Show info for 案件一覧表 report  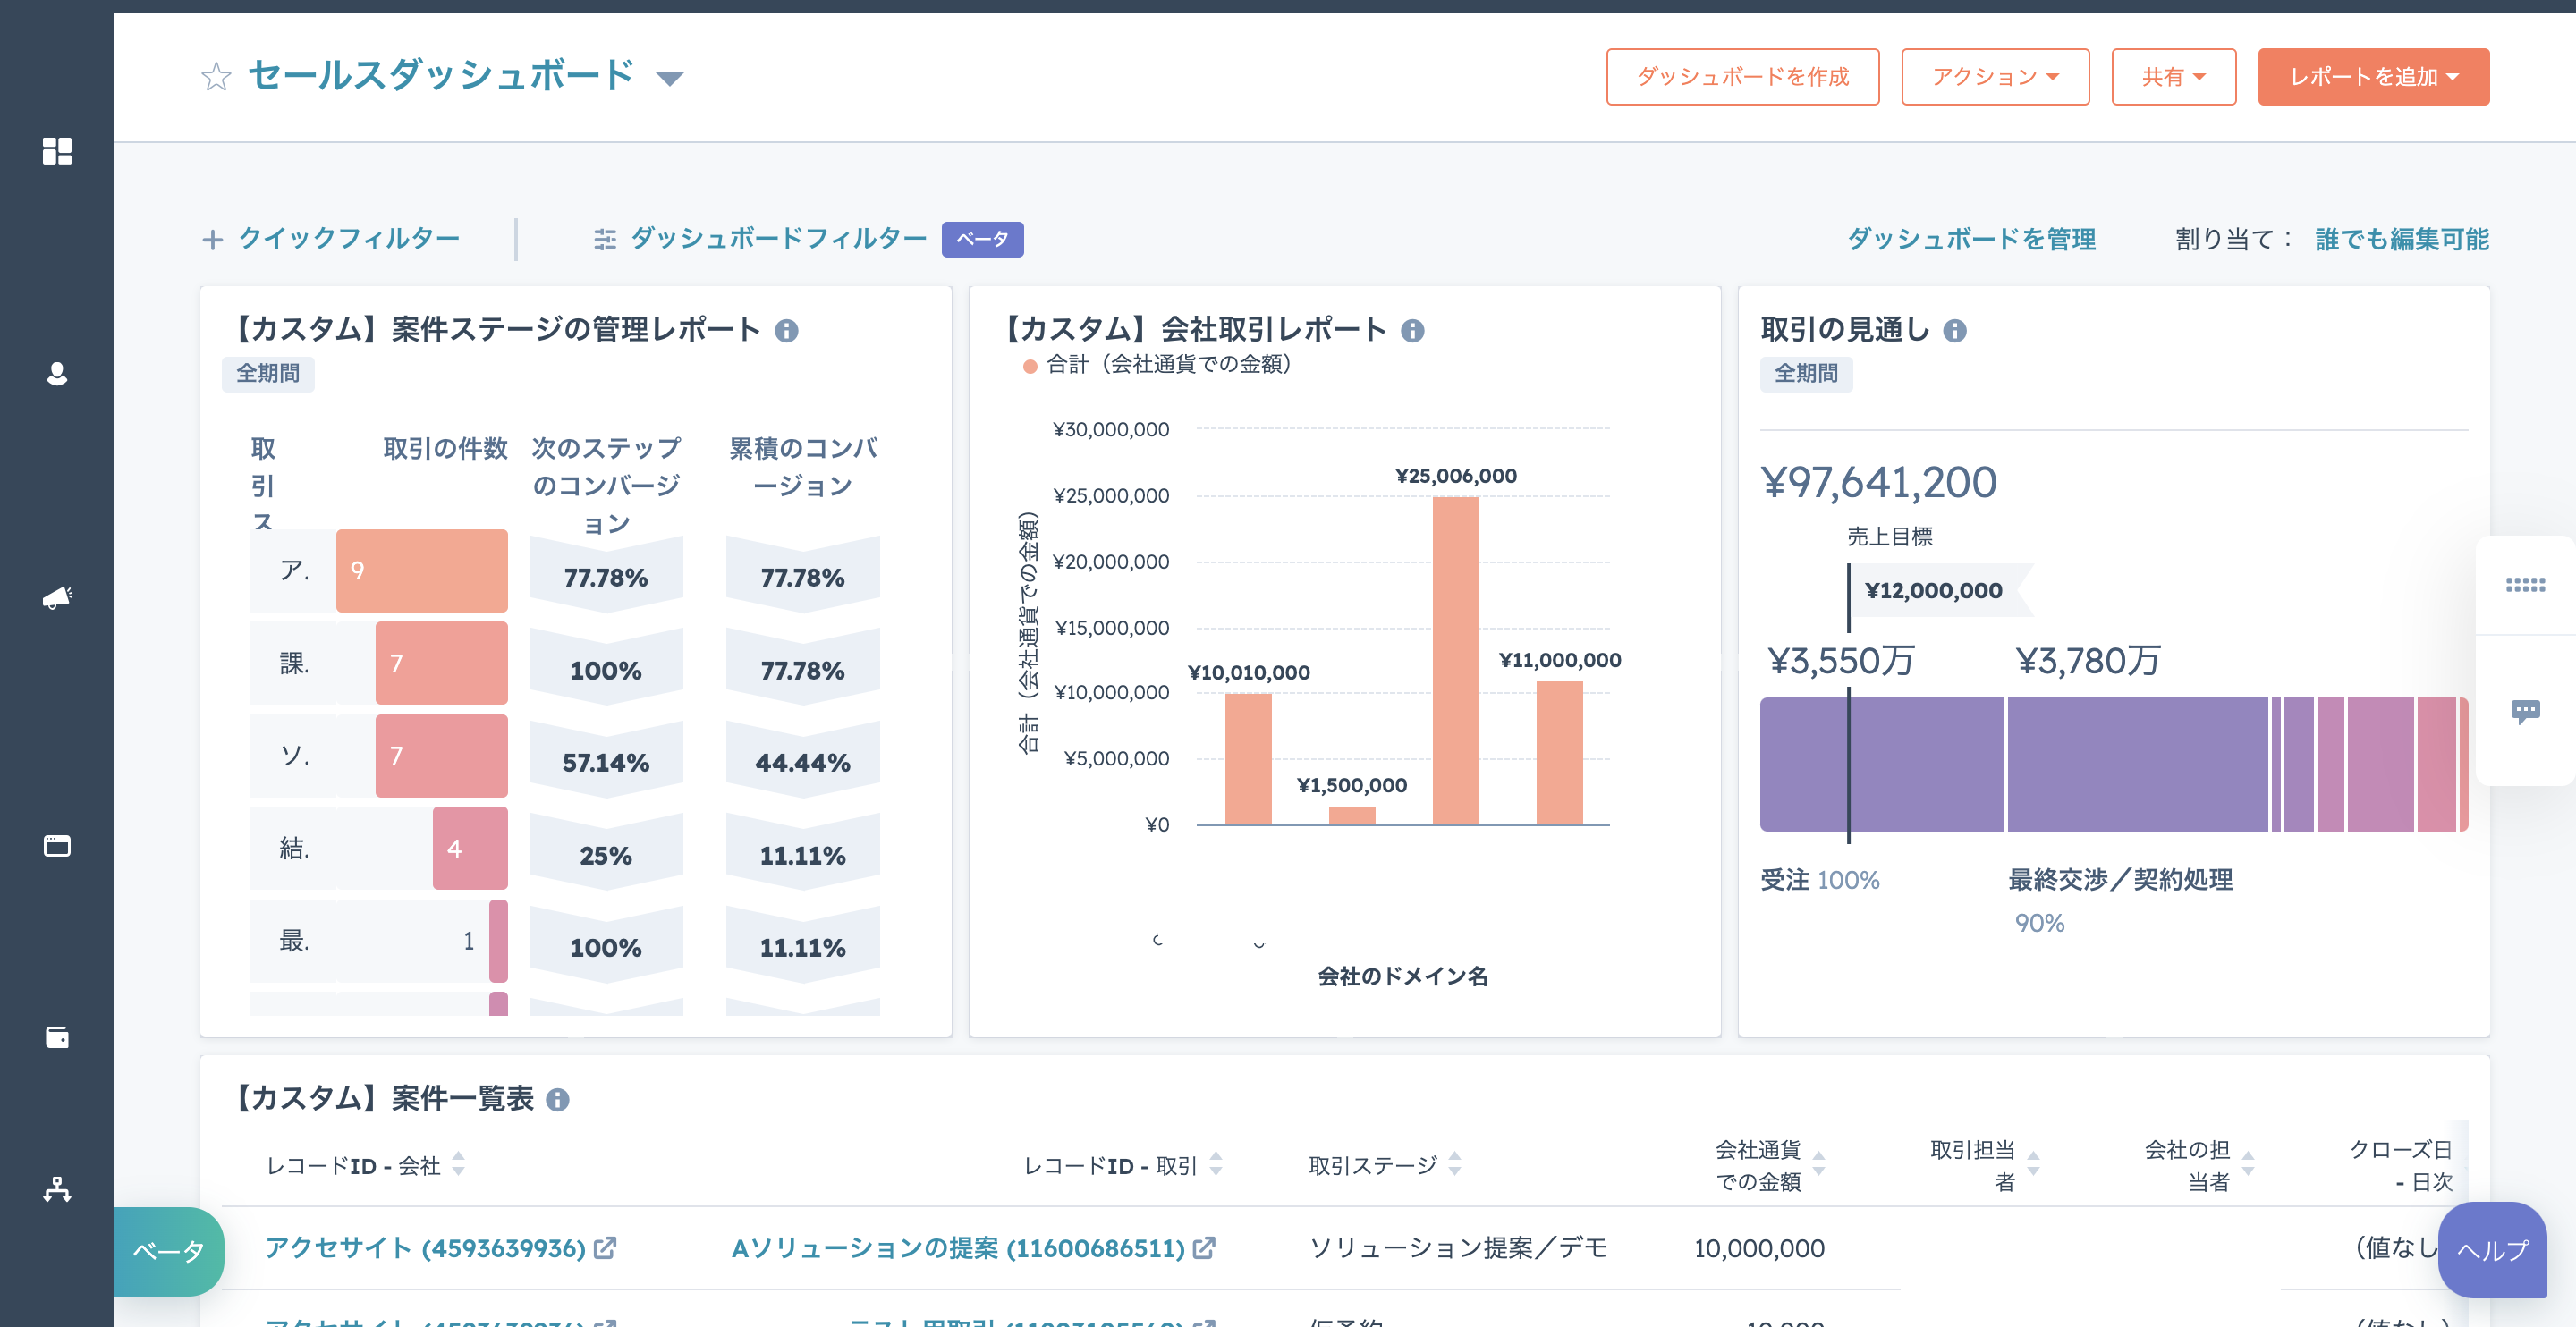pyautogui.click(x=557, y=1100)
